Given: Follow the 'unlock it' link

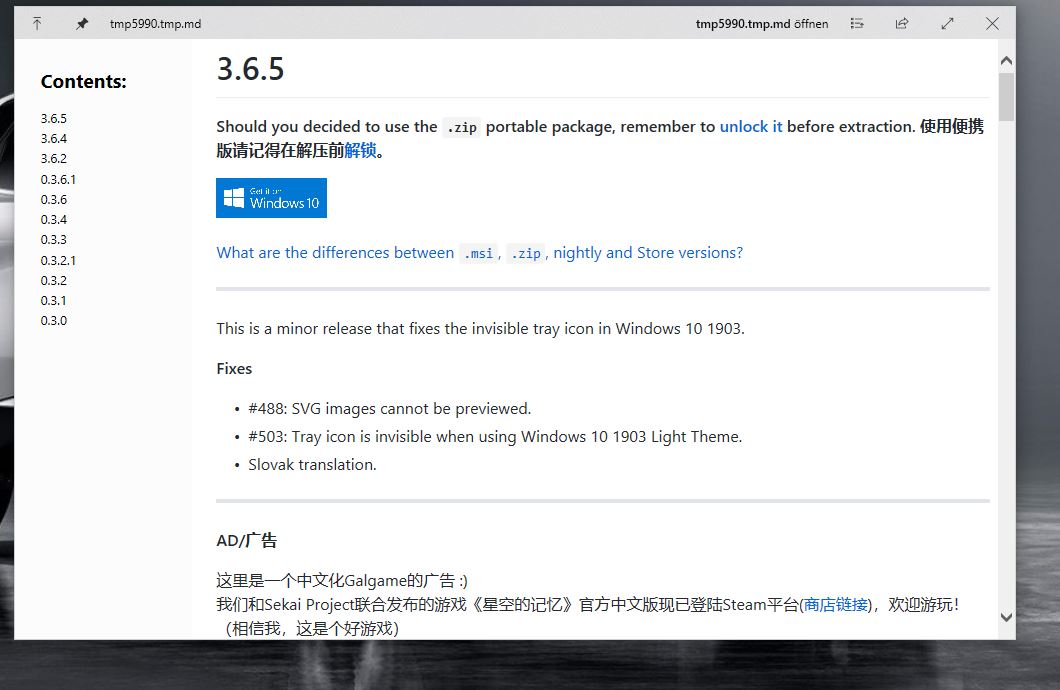Looking at the screenshot, I should pos(750,126).
